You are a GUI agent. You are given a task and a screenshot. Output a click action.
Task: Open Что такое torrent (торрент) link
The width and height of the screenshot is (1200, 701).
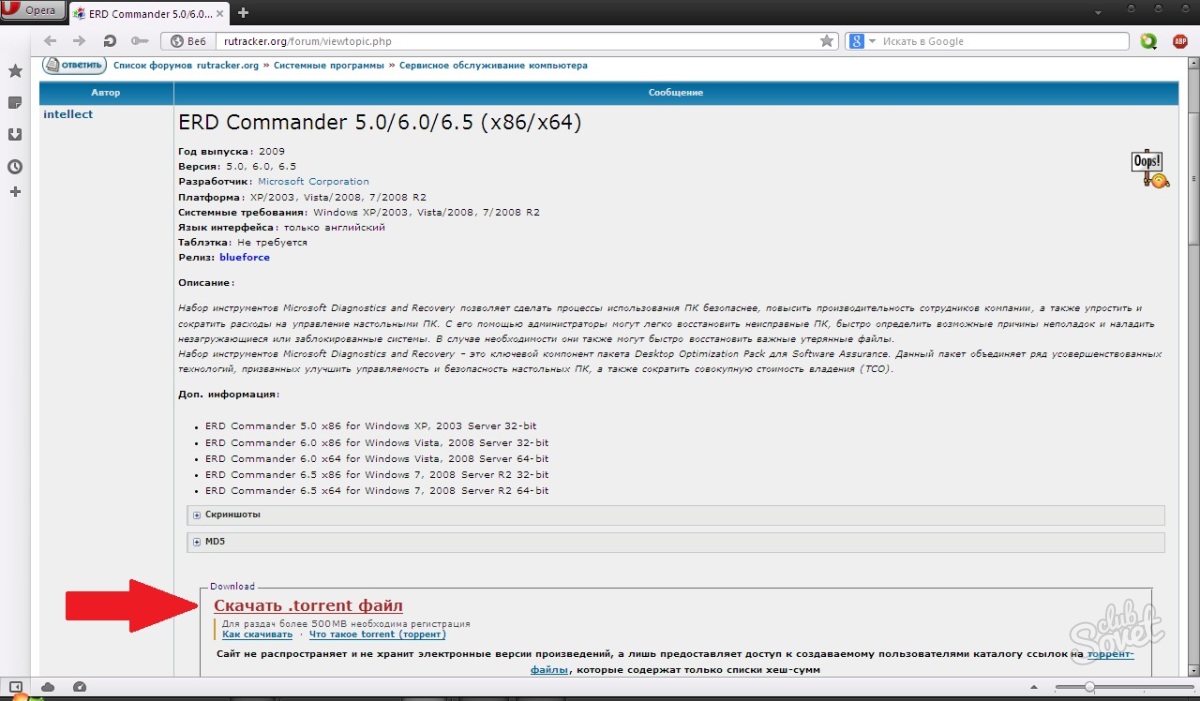[377, 634]
